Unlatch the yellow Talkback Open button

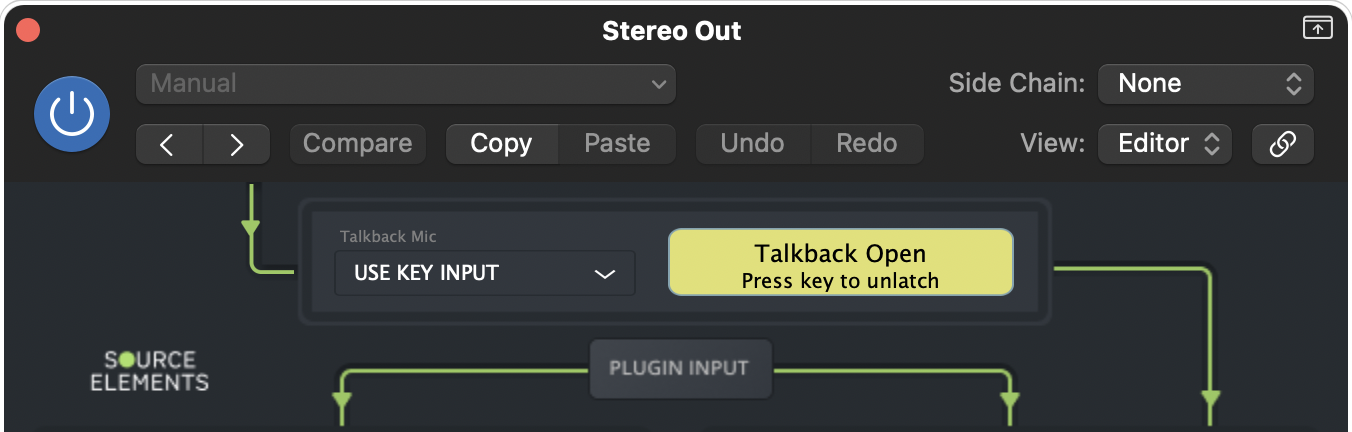(x=840, y=263)
